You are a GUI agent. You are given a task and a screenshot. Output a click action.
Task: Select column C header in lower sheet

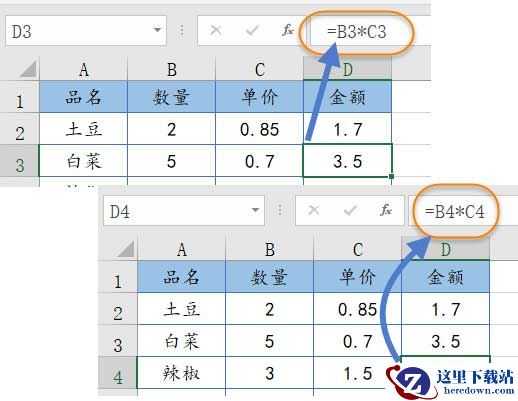tap(358, 249)
